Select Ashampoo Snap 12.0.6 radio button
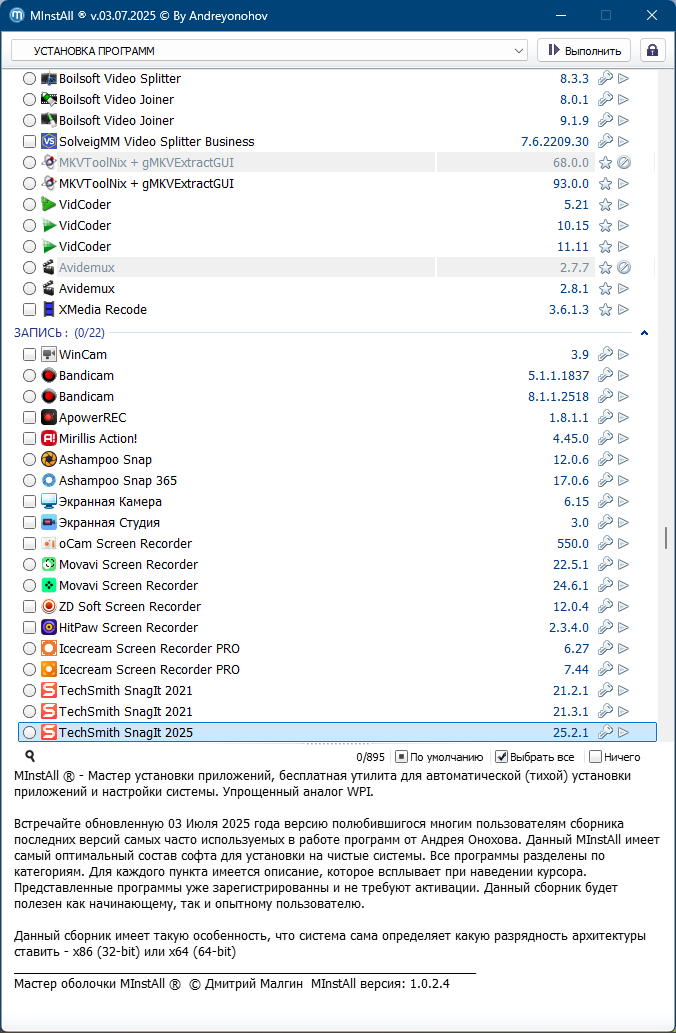Viewport: 676px width, 1033px height. [x=29, y=460]
